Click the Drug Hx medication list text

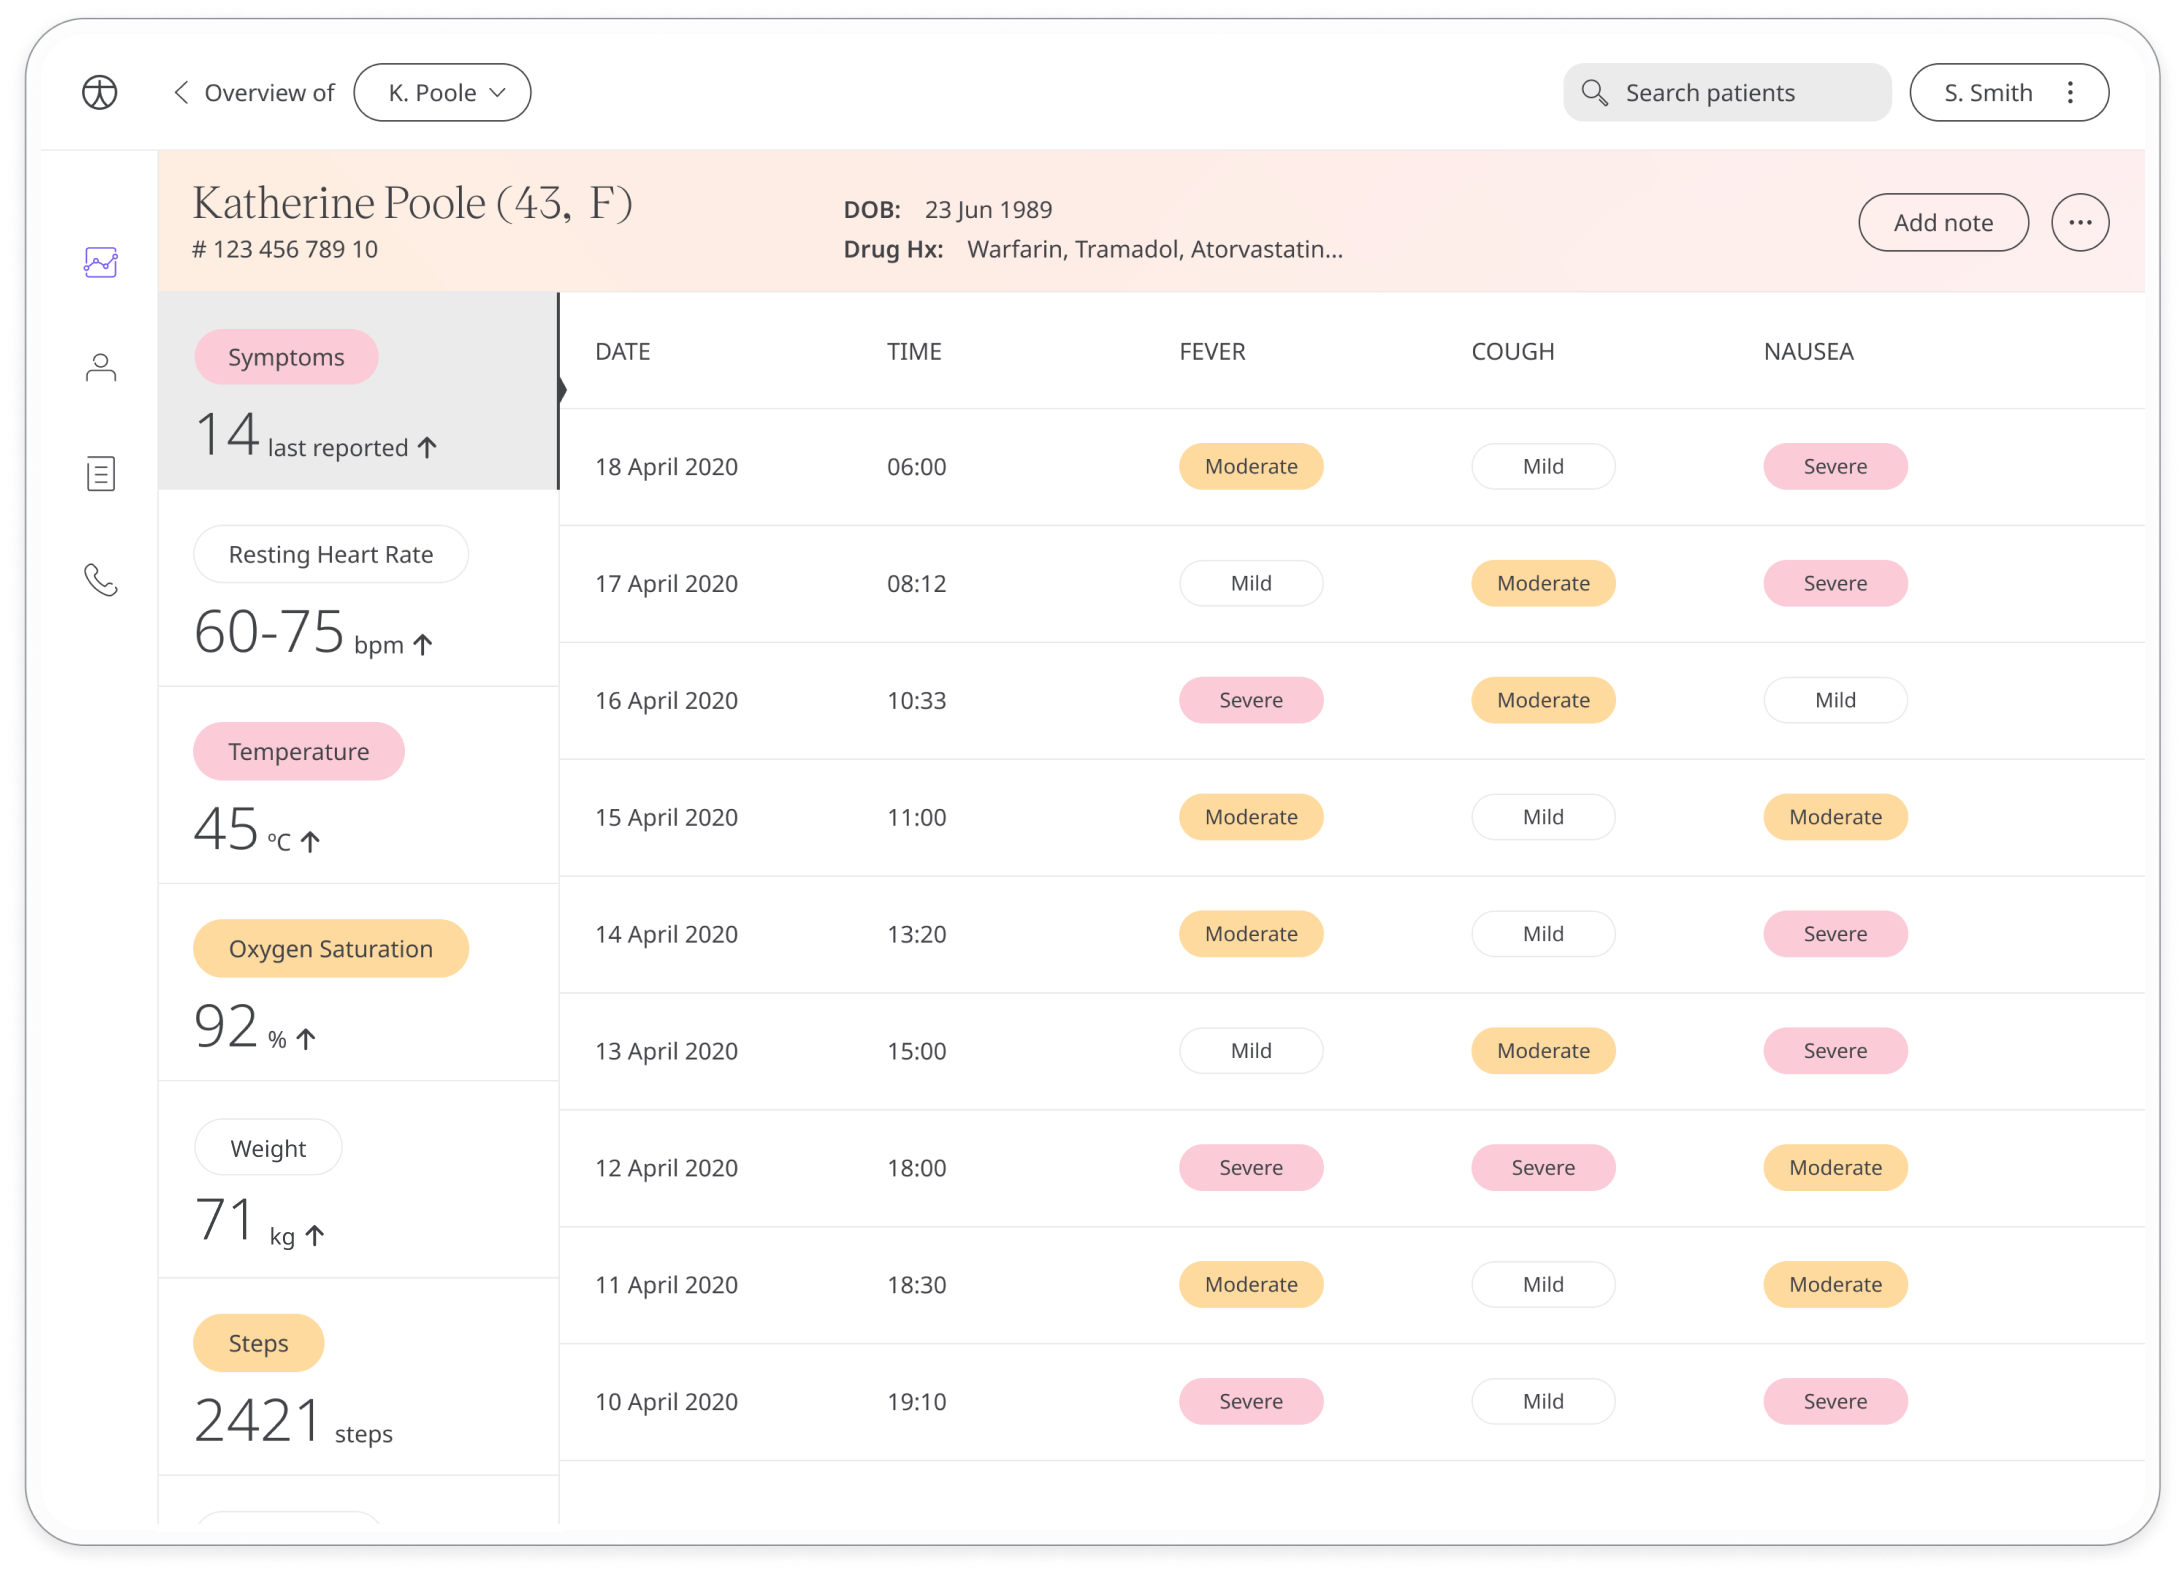click(x=1155, y=249)
